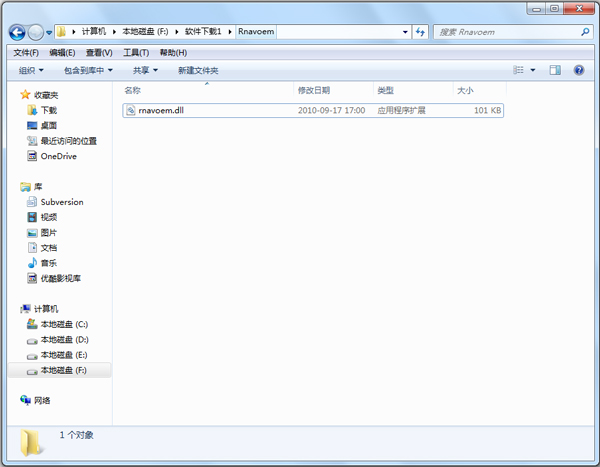Image resolution: width=600 pixels, height=467 pixels.
Task: Click the back navigation arrow button
Action: tap(18, 32)
